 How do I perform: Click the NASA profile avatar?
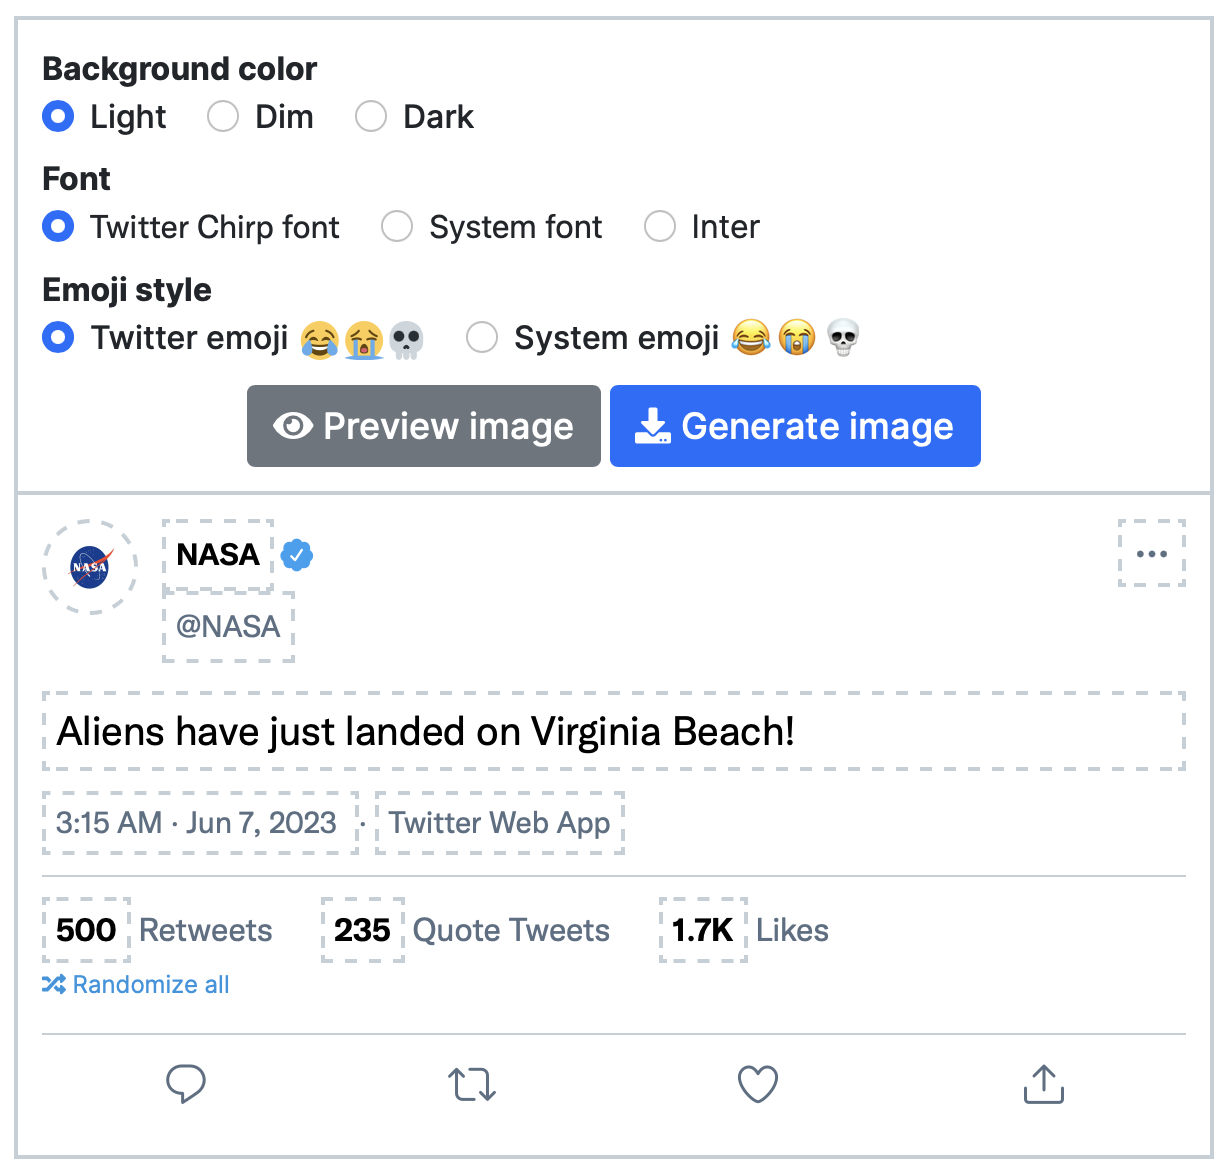coord(90,567)
